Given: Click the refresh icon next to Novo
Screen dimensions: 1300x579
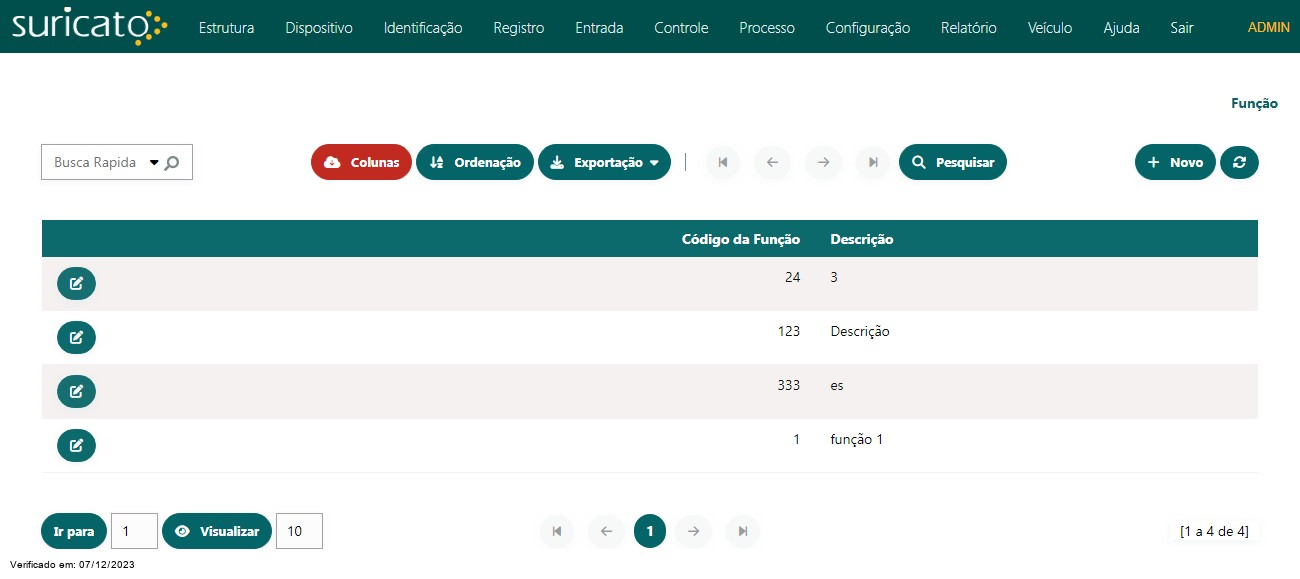Looking at the screenshot, I should click(1239, 162).
